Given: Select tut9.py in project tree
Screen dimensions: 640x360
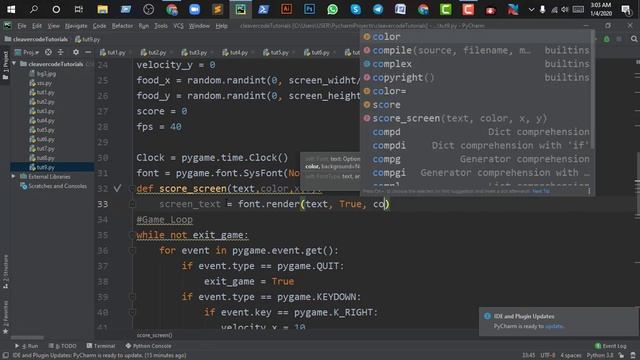Looking at the screenshot, I should point(45,167).
